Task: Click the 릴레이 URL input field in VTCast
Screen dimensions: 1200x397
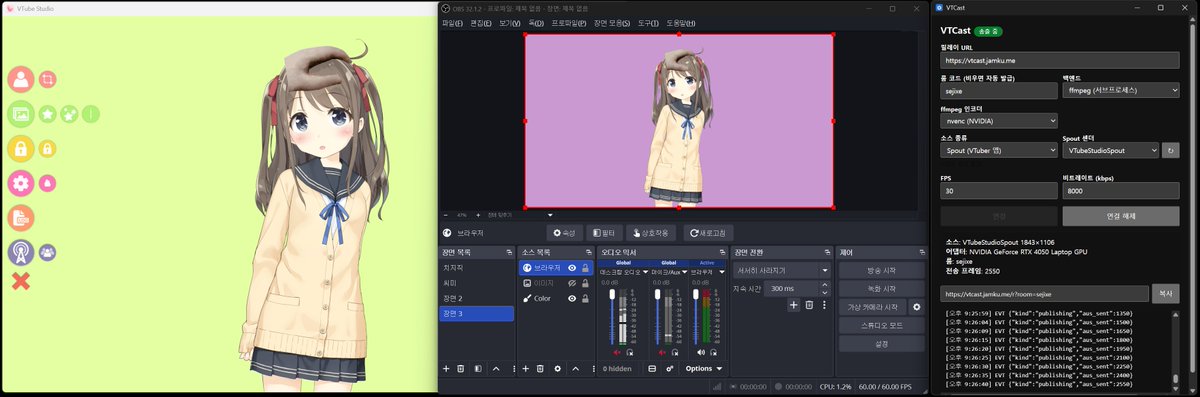Action: click(1060, 61)
